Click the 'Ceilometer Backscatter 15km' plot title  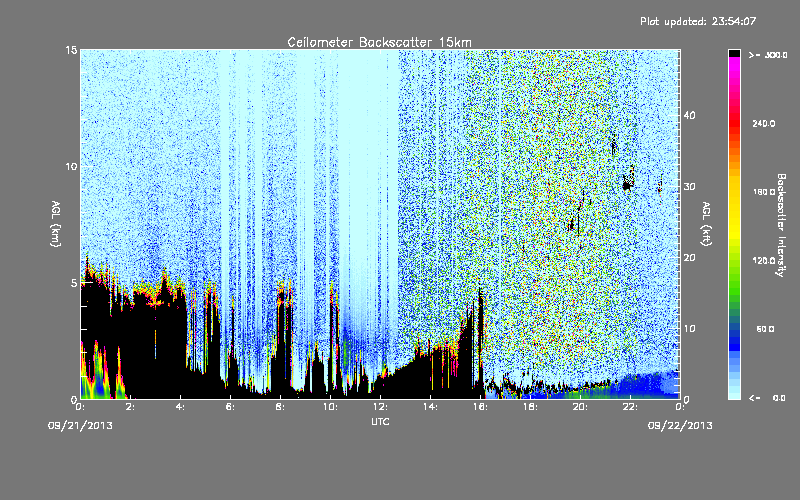pyautogui.click(x=380, y=42)
